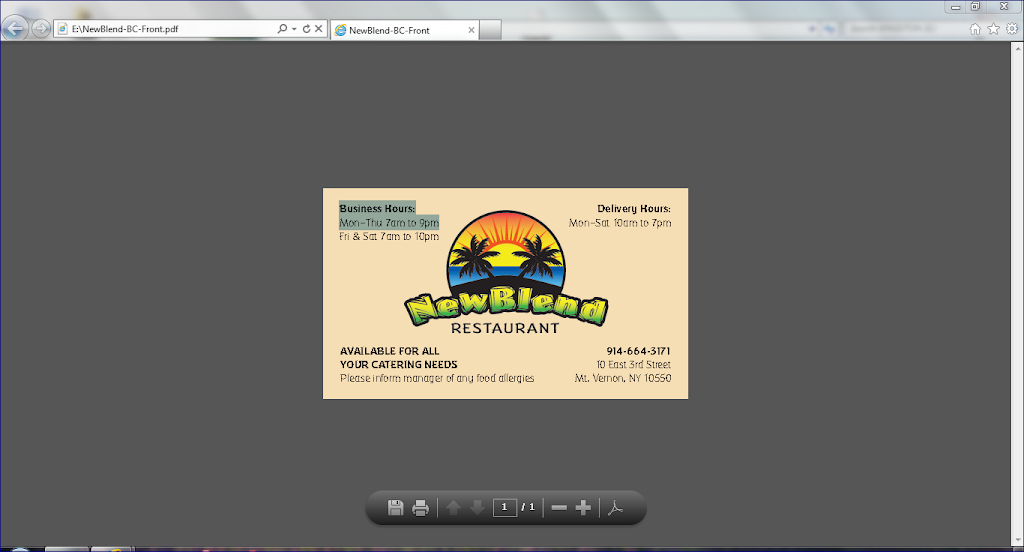Go to previous page with up arrow

(x=453, y=508)
